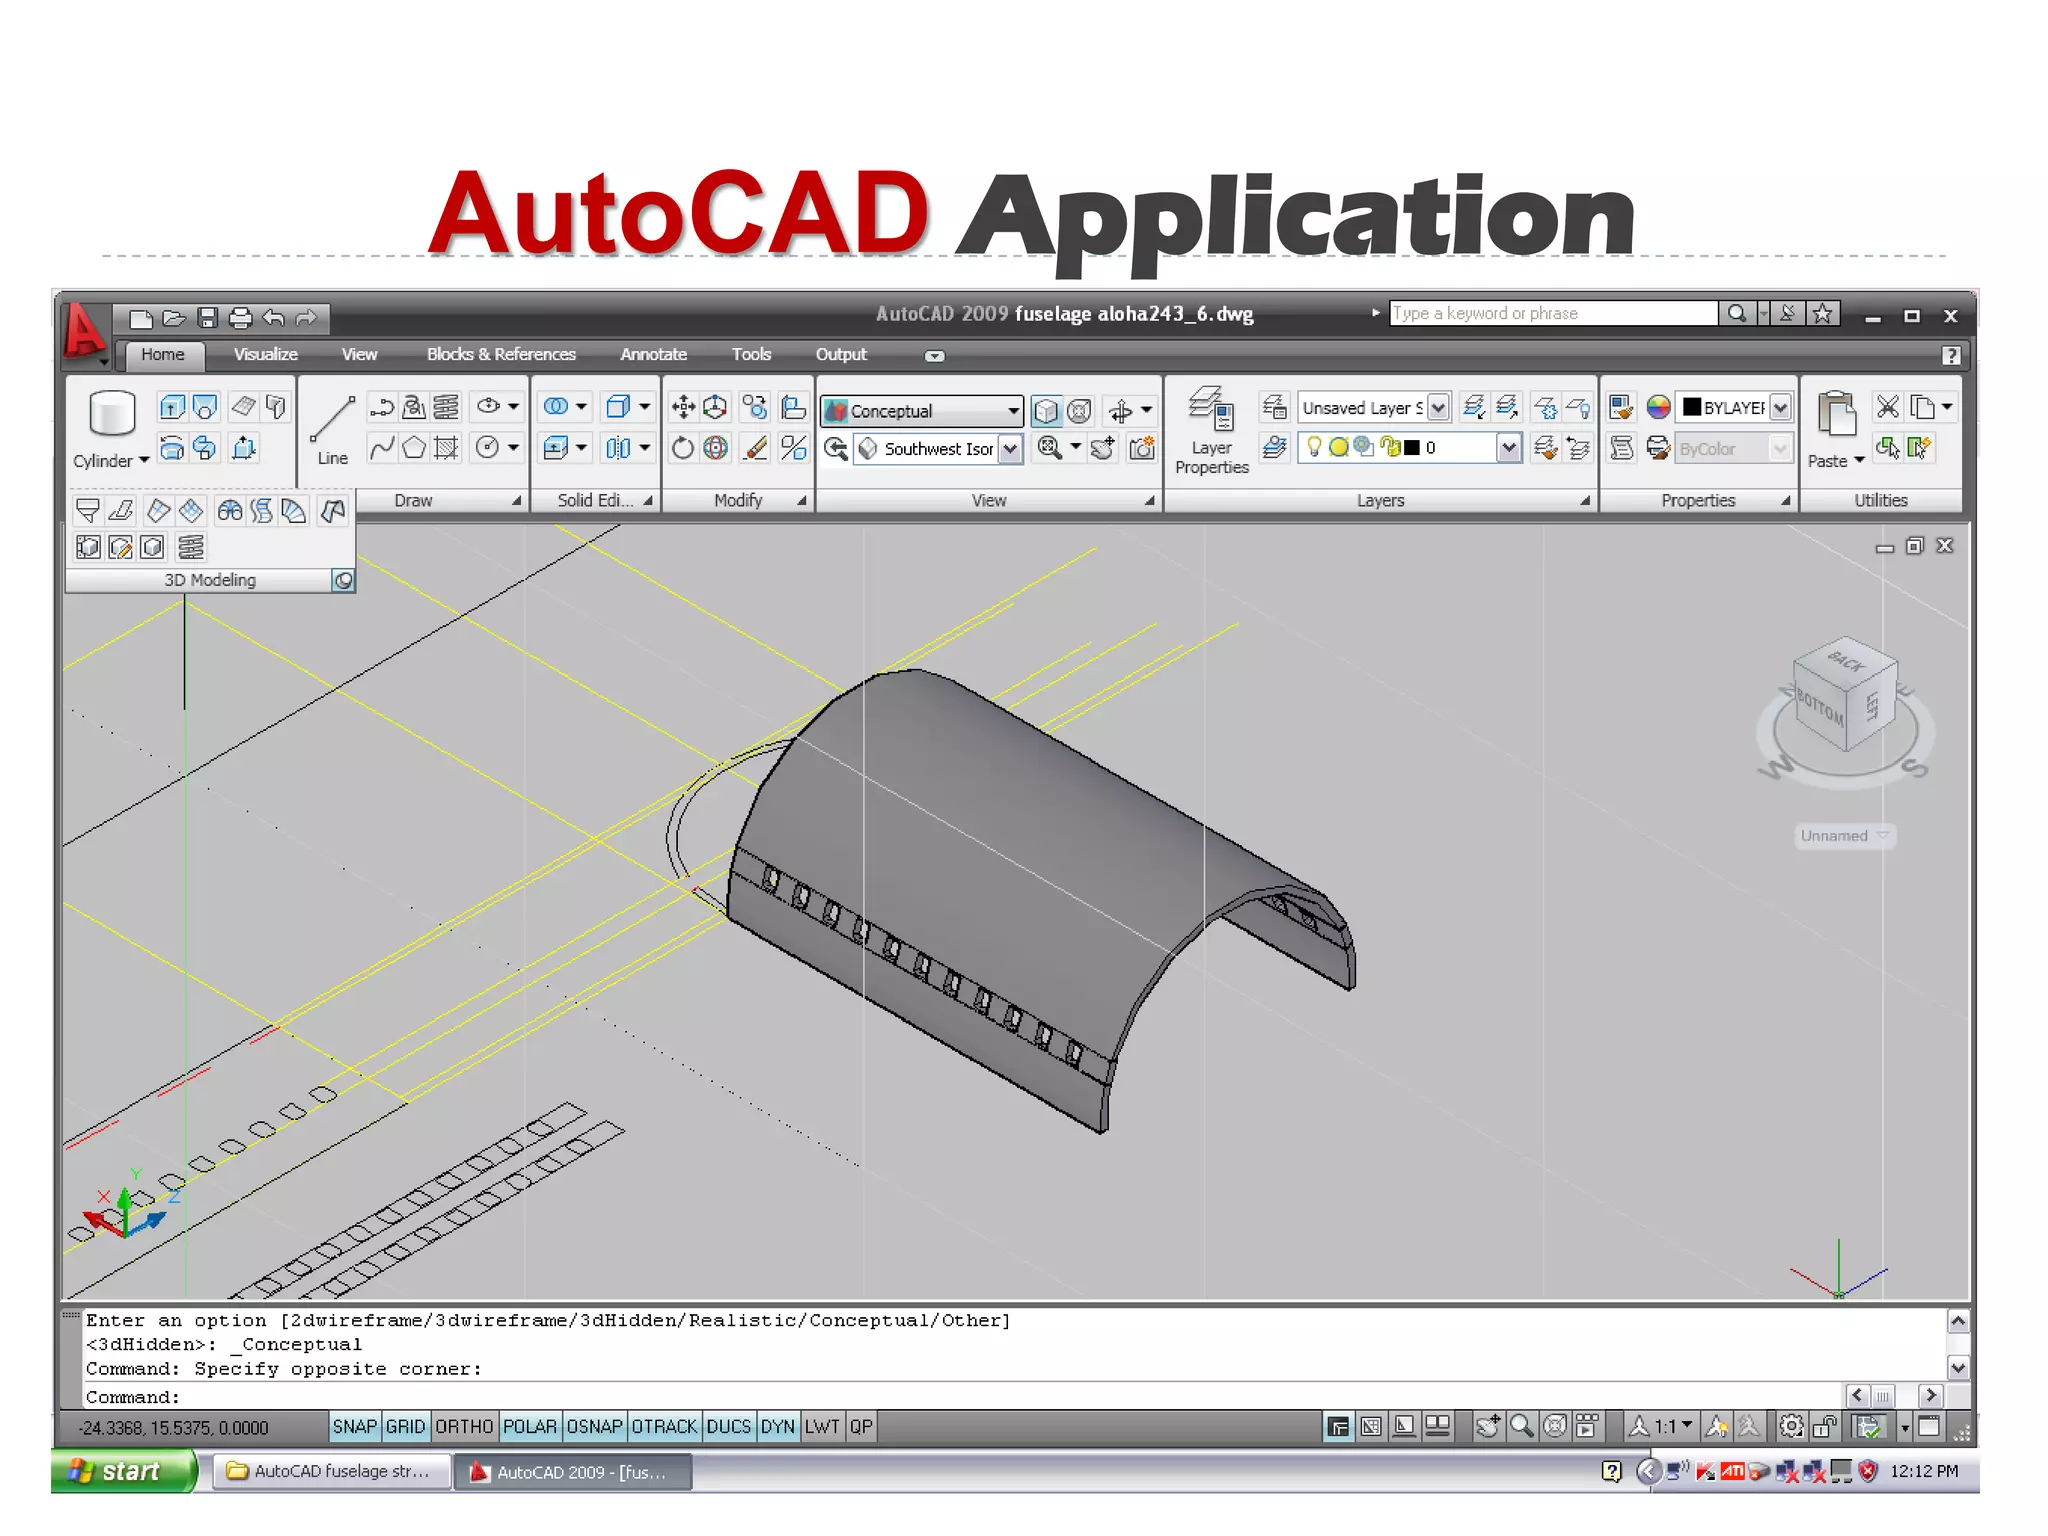
Task: Save drawing with the floppy disk icon
Action: [x=207, y=318]
